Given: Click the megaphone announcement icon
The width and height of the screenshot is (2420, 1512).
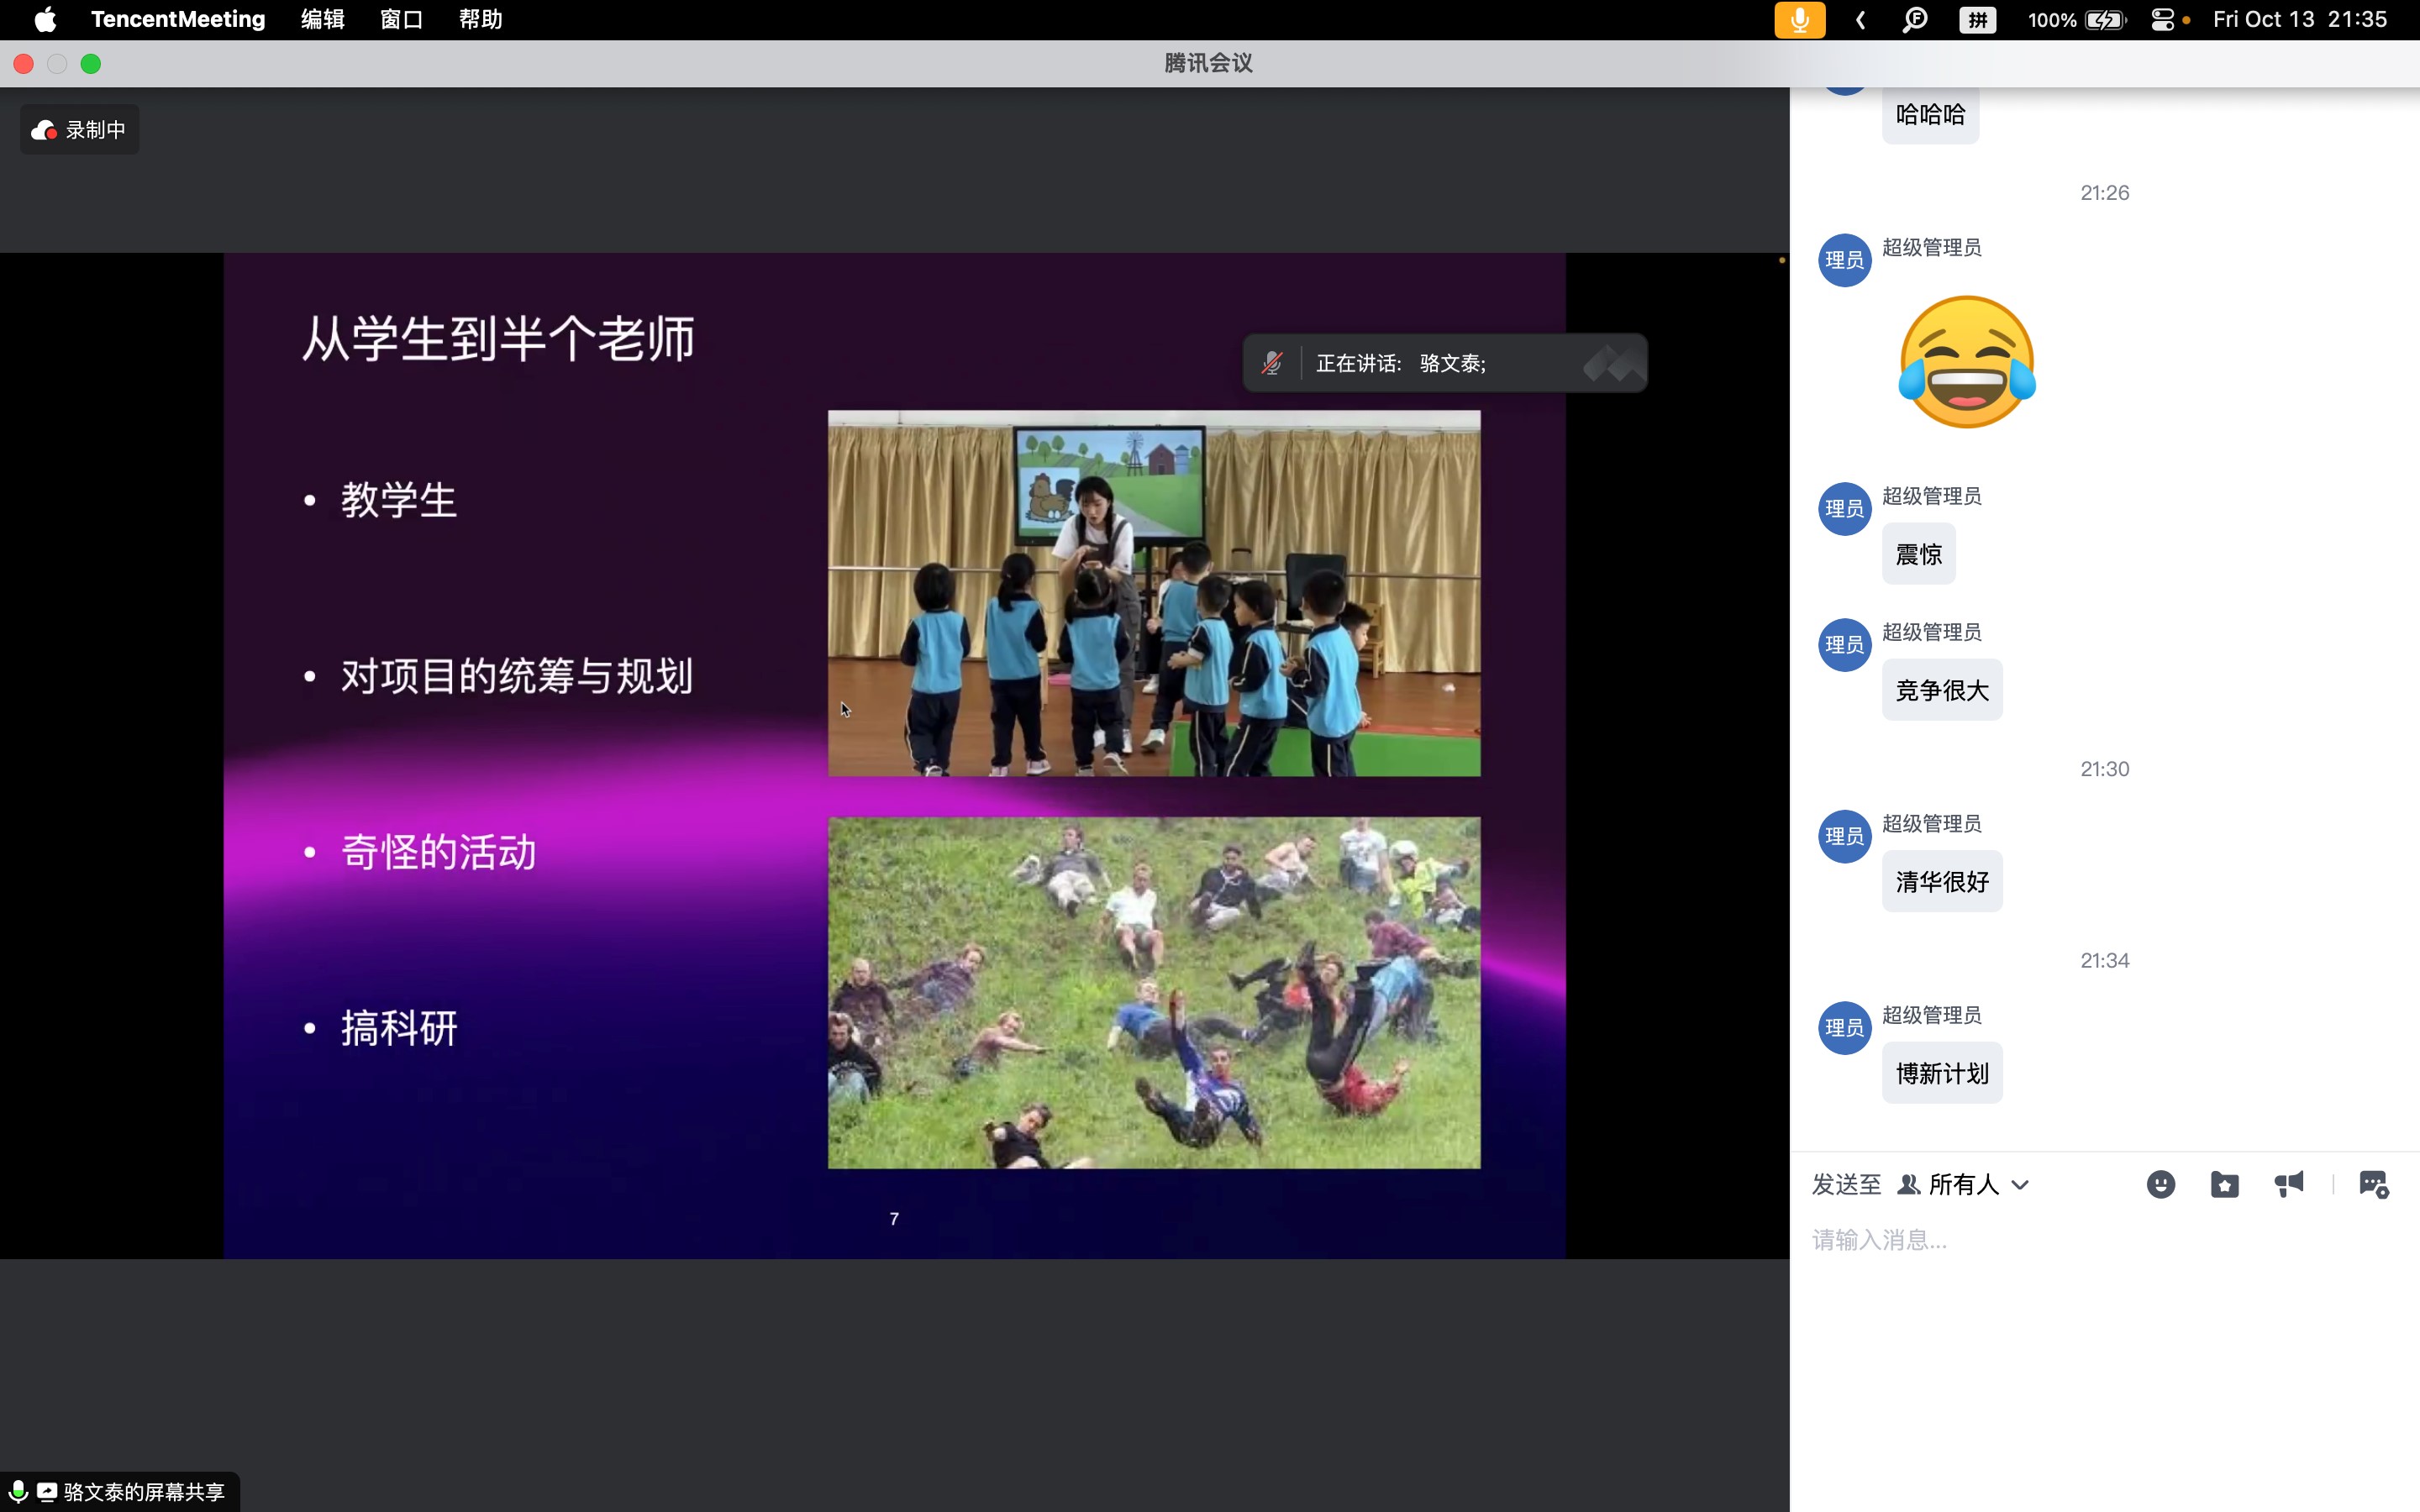Looking at the screenshot, I should [2288, 1184].
